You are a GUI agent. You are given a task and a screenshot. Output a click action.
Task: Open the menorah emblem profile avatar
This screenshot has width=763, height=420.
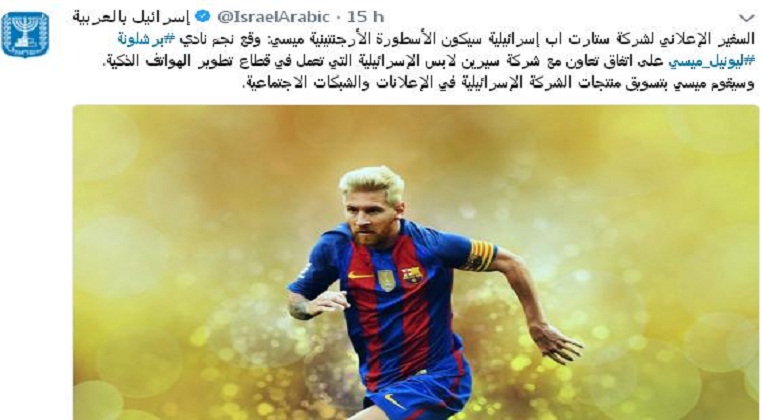[25, 35]
